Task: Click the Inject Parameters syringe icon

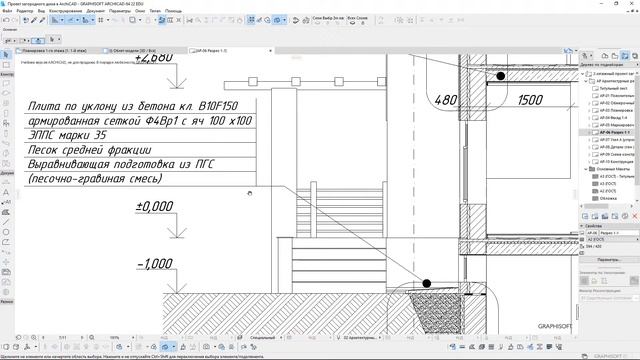Action: point(42,20)
